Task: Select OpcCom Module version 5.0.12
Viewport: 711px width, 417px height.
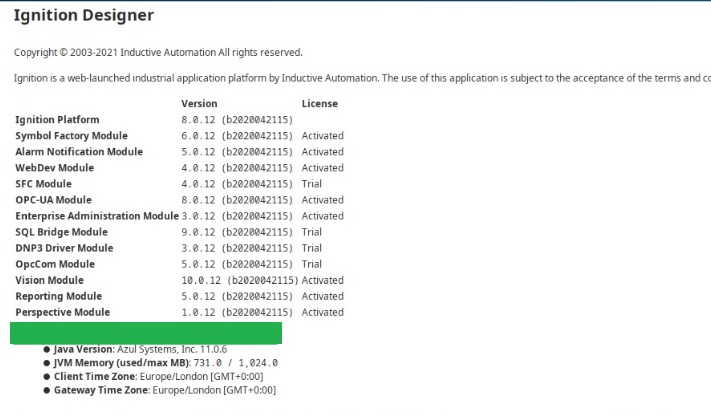Action: point(237,264)
